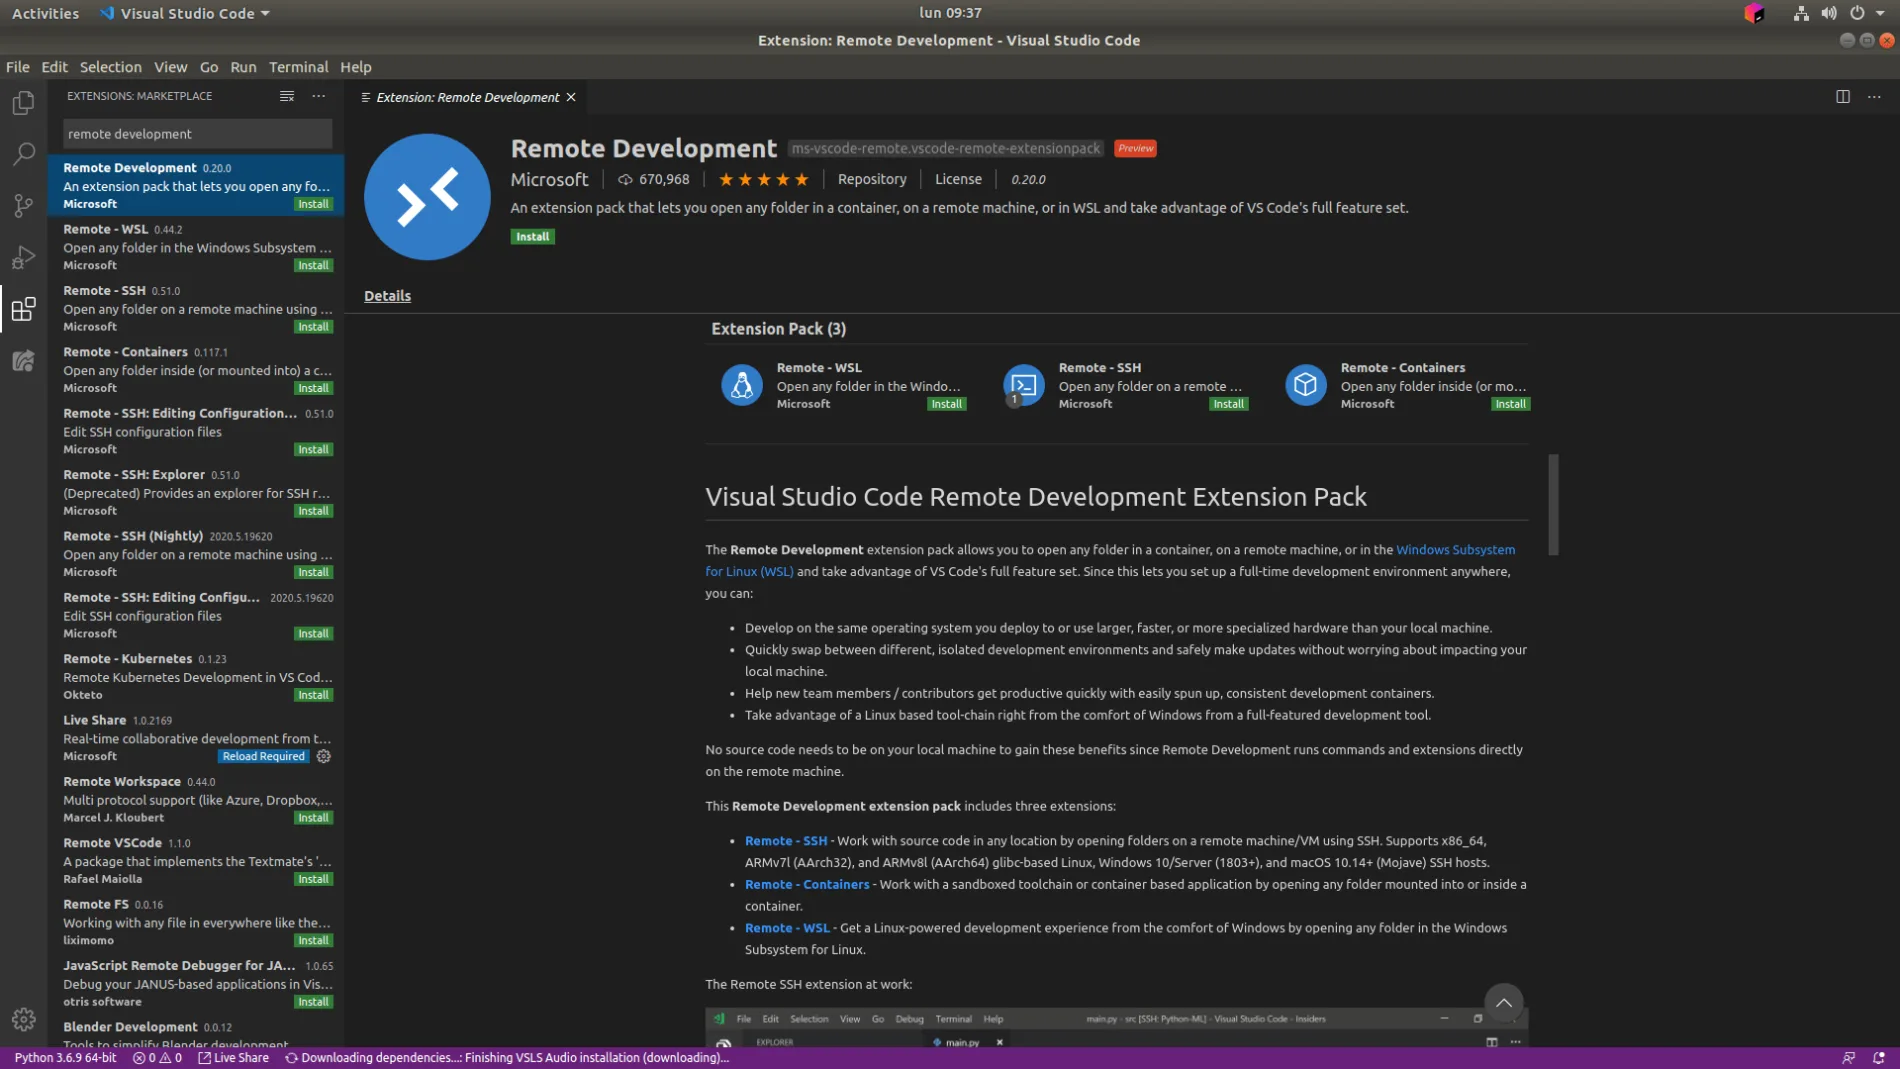Open the Go menu
This screenshot has width=1900, height=1069.
pos(209,67)
